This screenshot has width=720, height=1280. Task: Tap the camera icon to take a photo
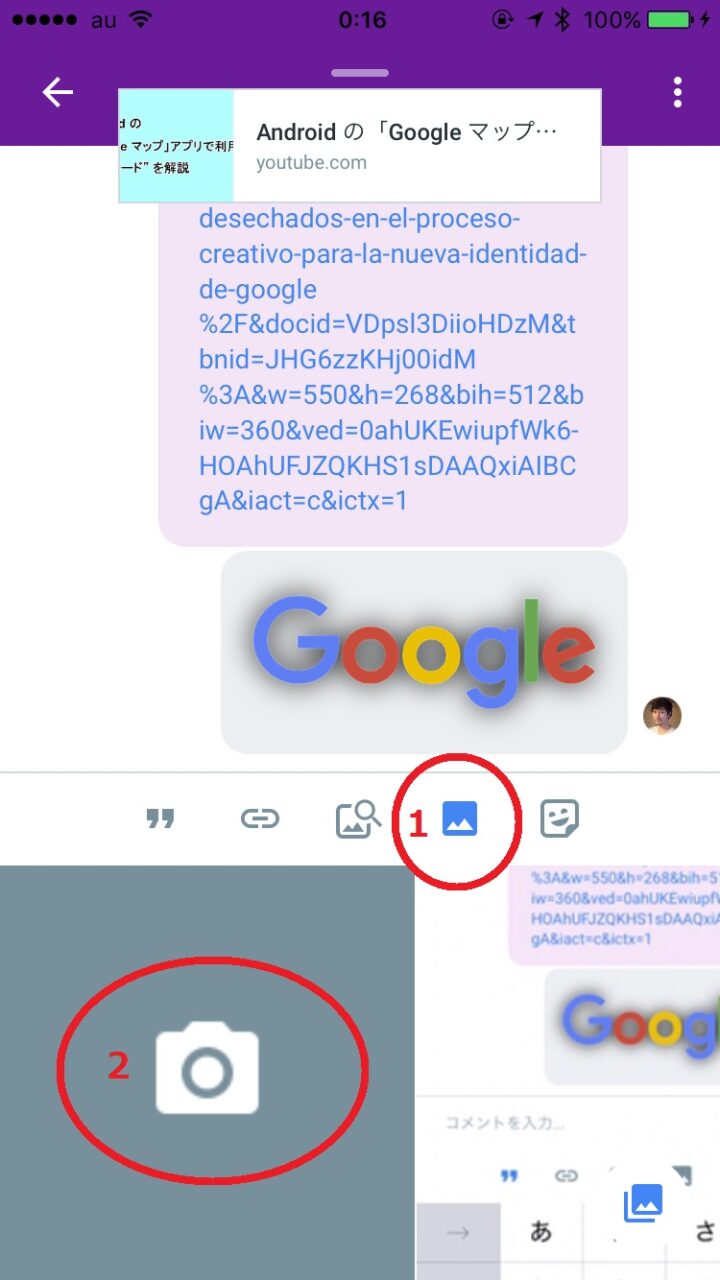(207, 1068)
